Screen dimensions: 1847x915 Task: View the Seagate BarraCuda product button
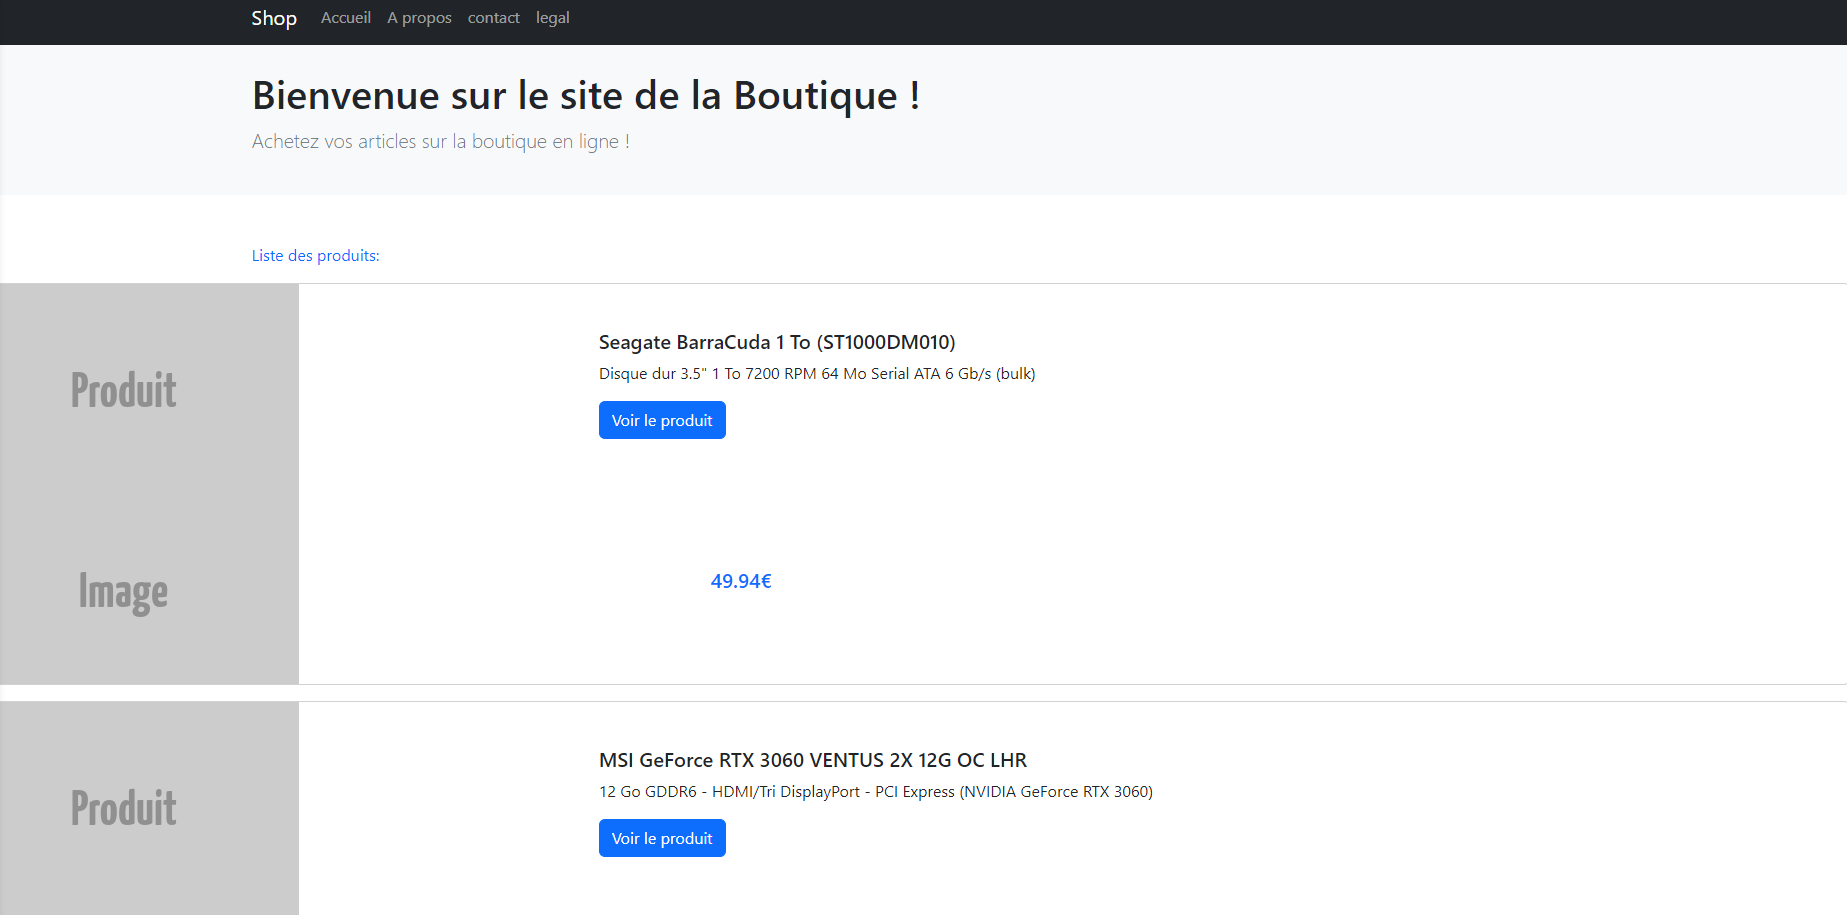(662, 420)
